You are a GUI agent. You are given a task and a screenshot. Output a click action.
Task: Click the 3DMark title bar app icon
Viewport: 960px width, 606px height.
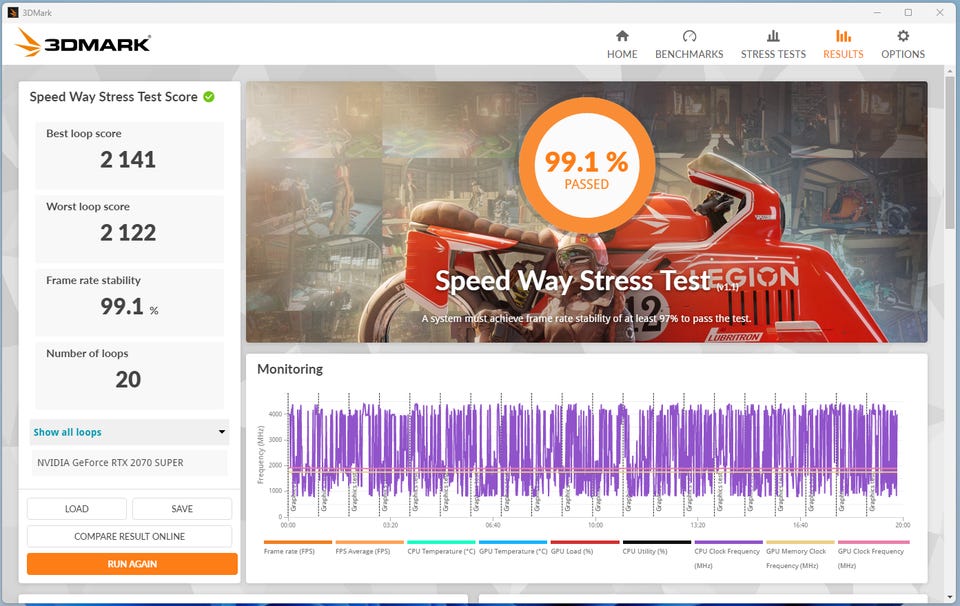click(12, 12)
